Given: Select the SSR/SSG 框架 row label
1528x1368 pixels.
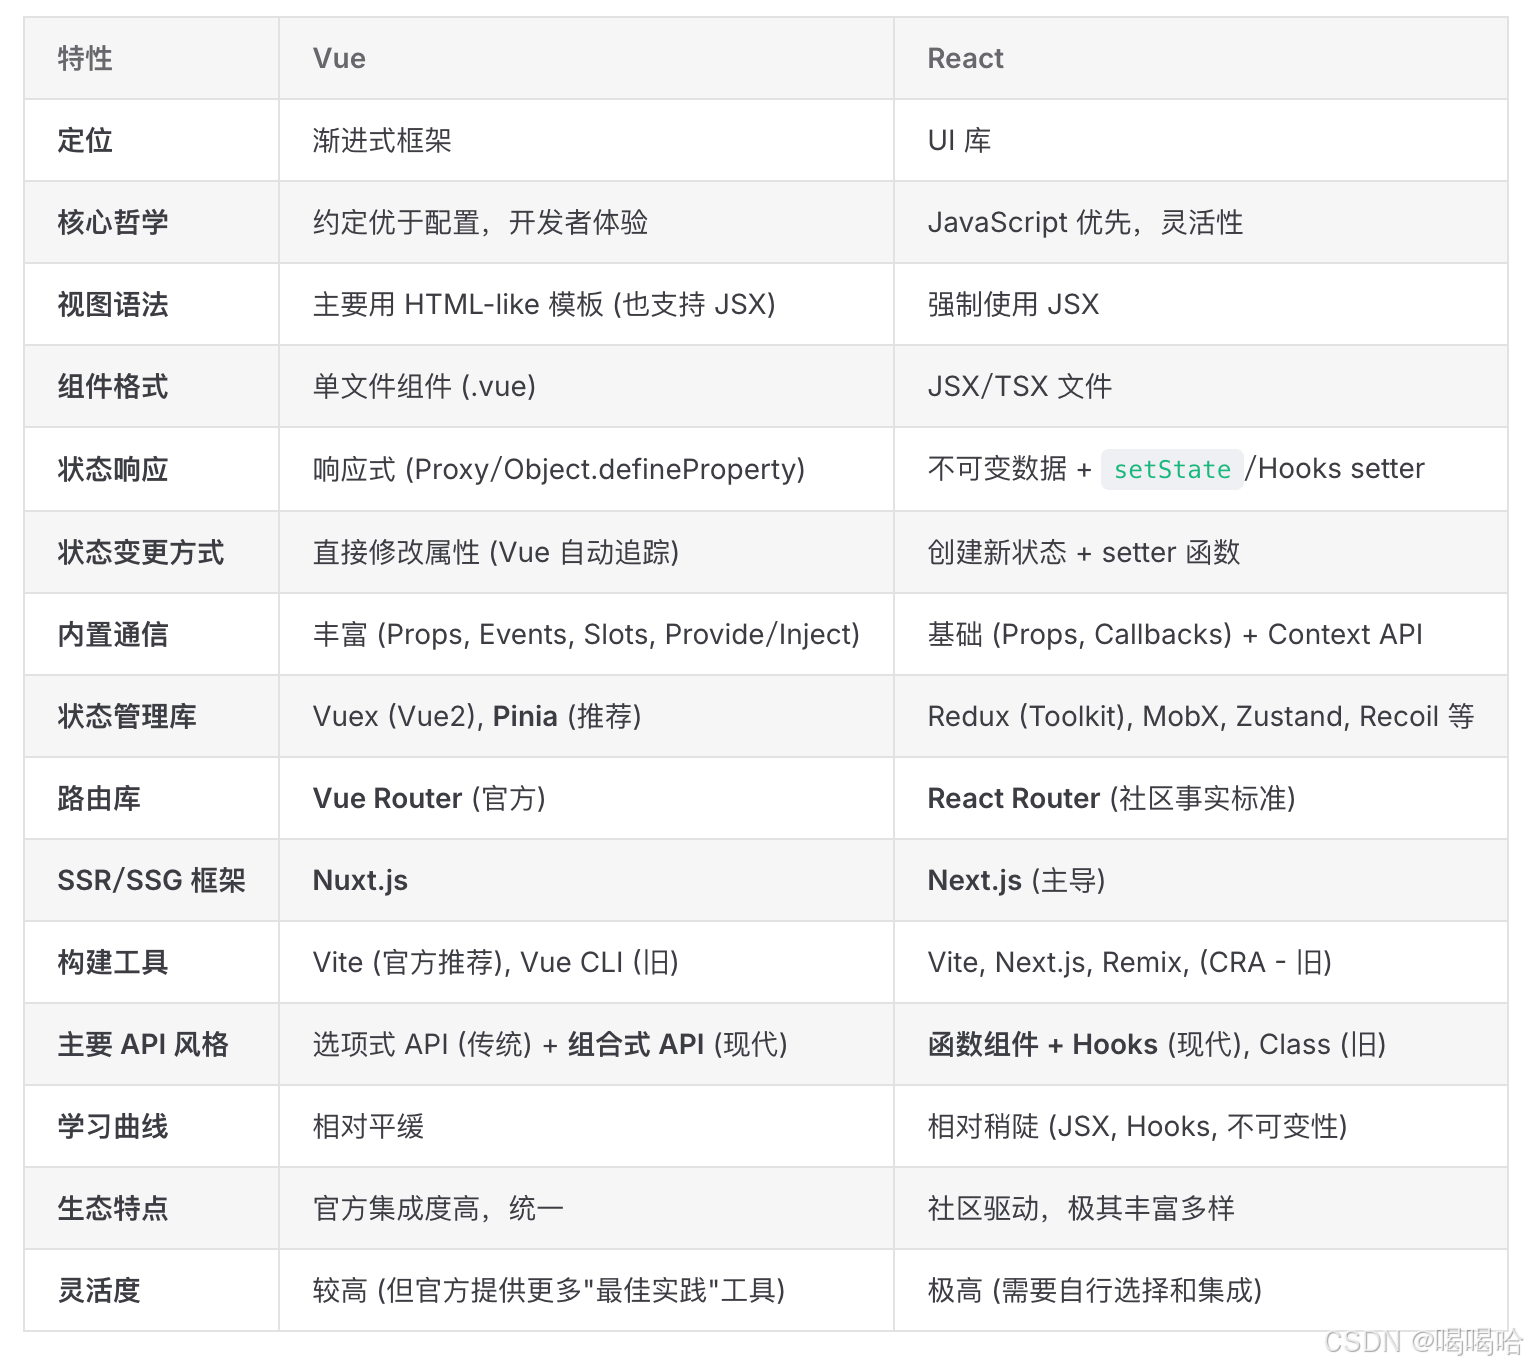Looking at the screenshot, I should [151, 880].
